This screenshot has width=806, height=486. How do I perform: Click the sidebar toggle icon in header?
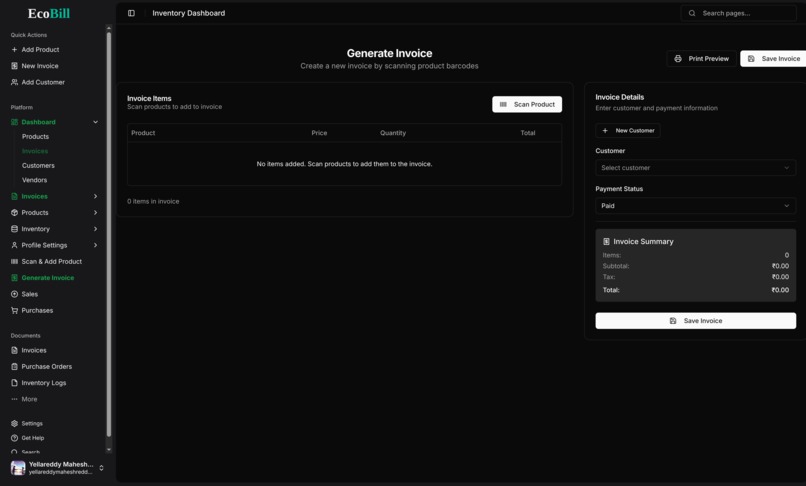131,13
